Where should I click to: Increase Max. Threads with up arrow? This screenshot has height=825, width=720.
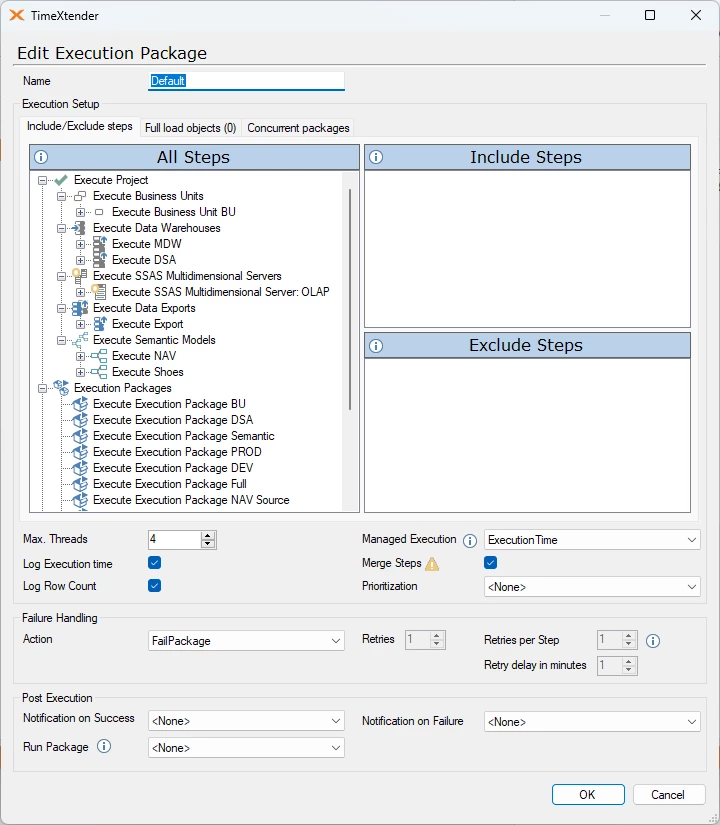208,536
